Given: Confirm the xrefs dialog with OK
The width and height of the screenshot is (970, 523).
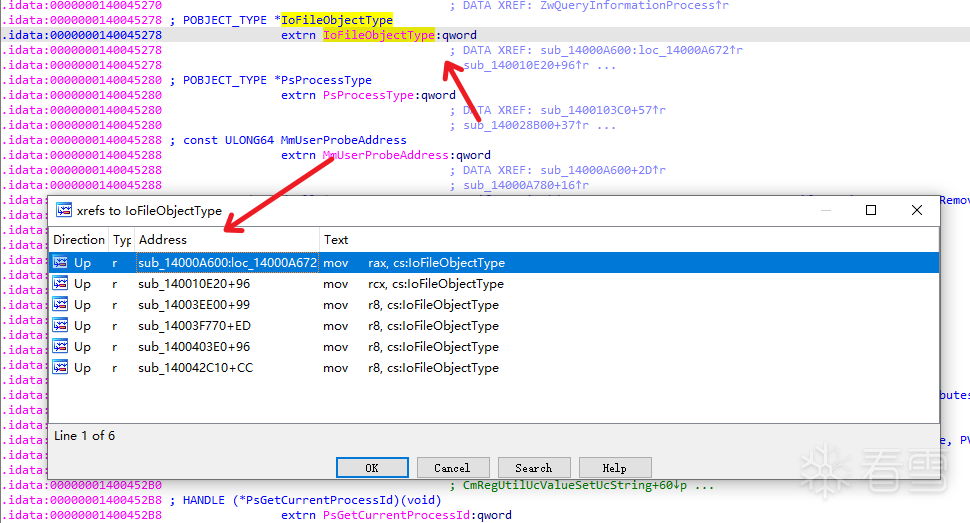Looking at the screenshot, I should [x=372, y=468].
